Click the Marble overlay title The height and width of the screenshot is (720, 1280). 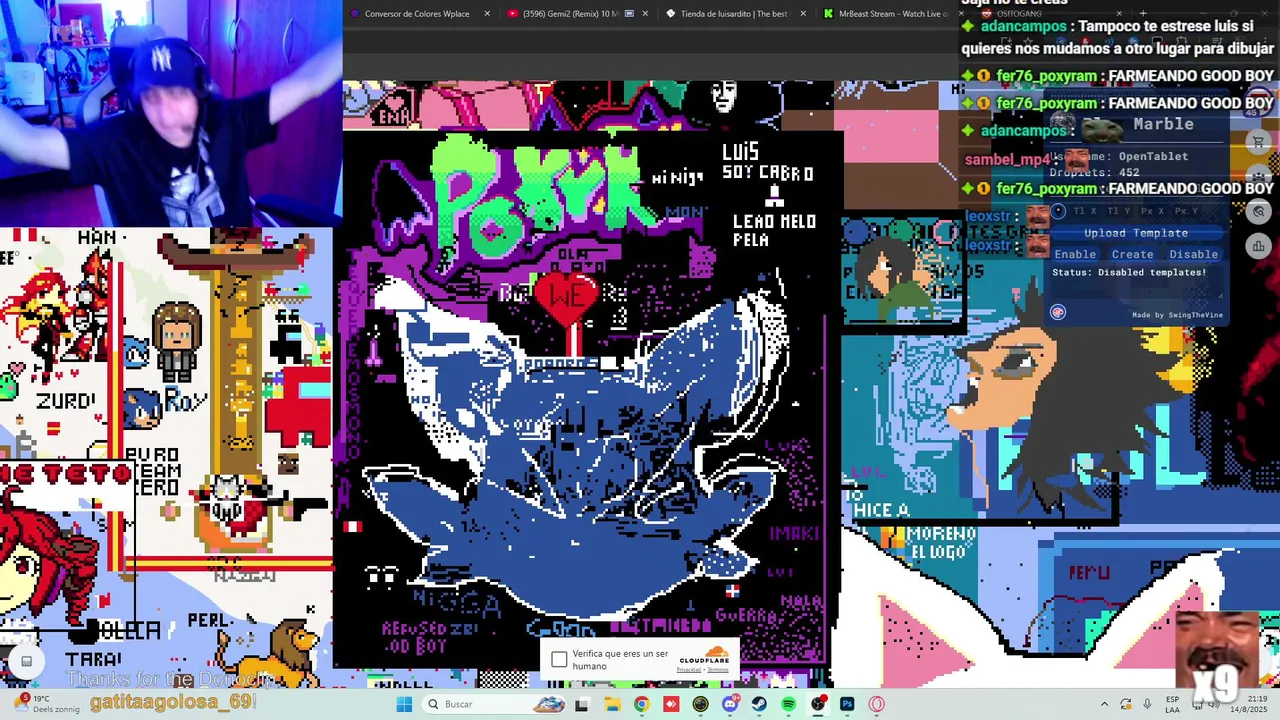click(1163, 124)
